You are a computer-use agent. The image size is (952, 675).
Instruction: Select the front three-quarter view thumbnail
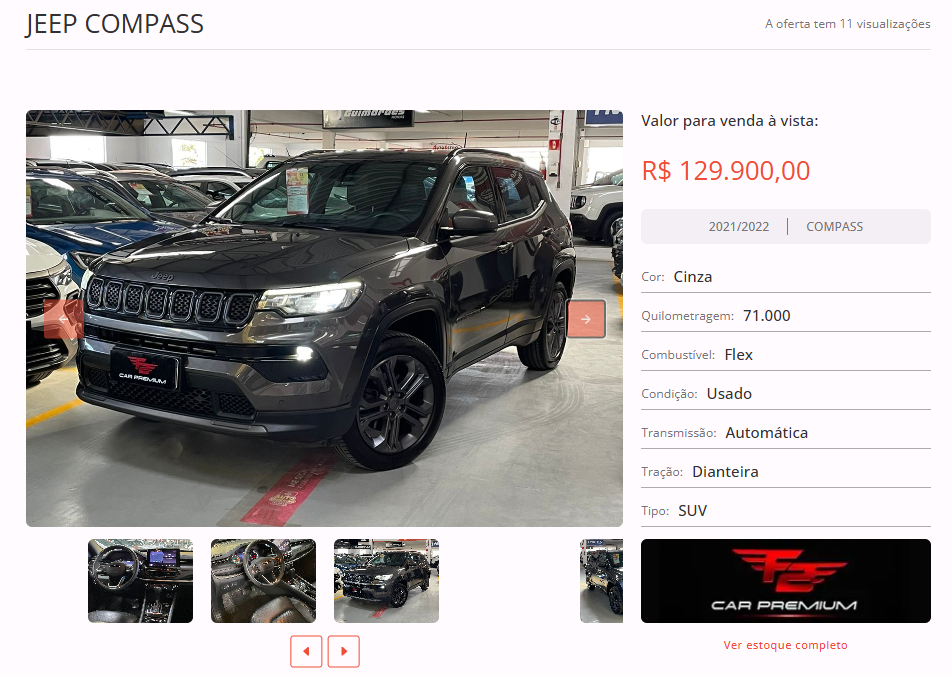[x=386, y=581]
